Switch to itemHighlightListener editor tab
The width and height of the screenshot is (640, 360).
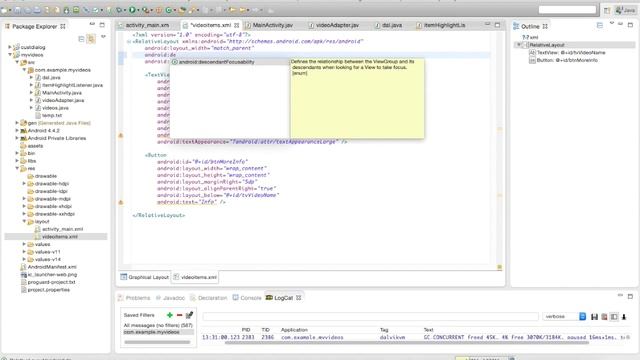[x=441, y=25]
